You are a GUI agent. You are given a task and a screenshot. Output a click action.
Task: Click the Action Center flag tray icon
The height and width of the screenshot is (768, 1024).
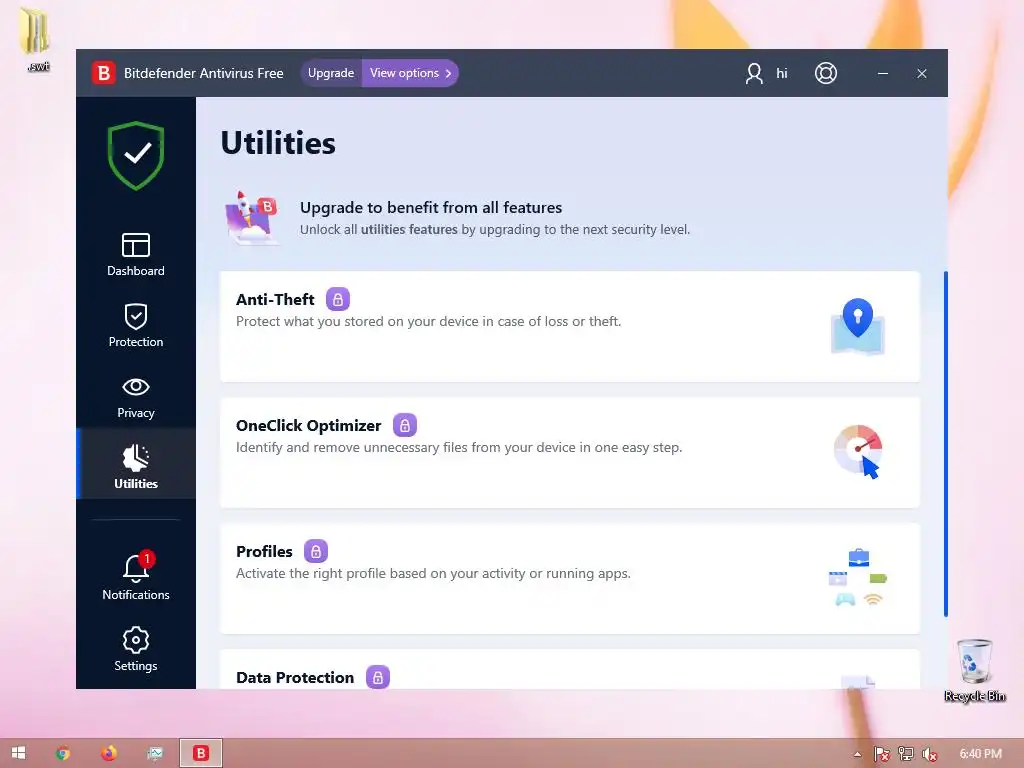coord(881,754)
